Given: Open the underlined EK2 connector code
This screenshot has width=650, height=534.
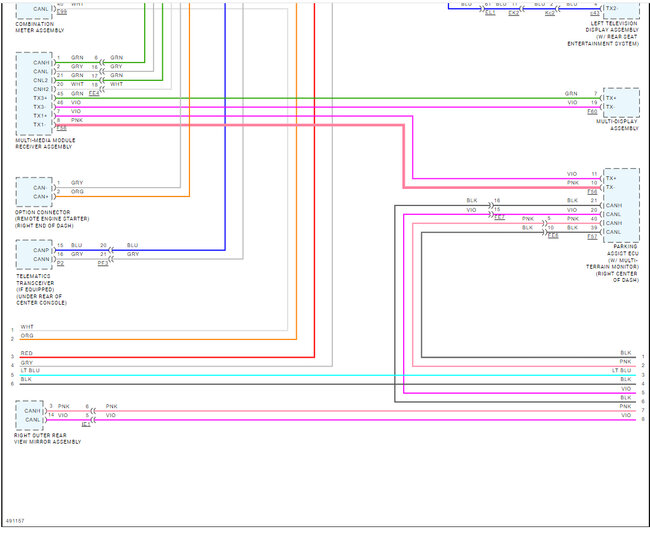Looking at the screenshot, I should 514,13.
